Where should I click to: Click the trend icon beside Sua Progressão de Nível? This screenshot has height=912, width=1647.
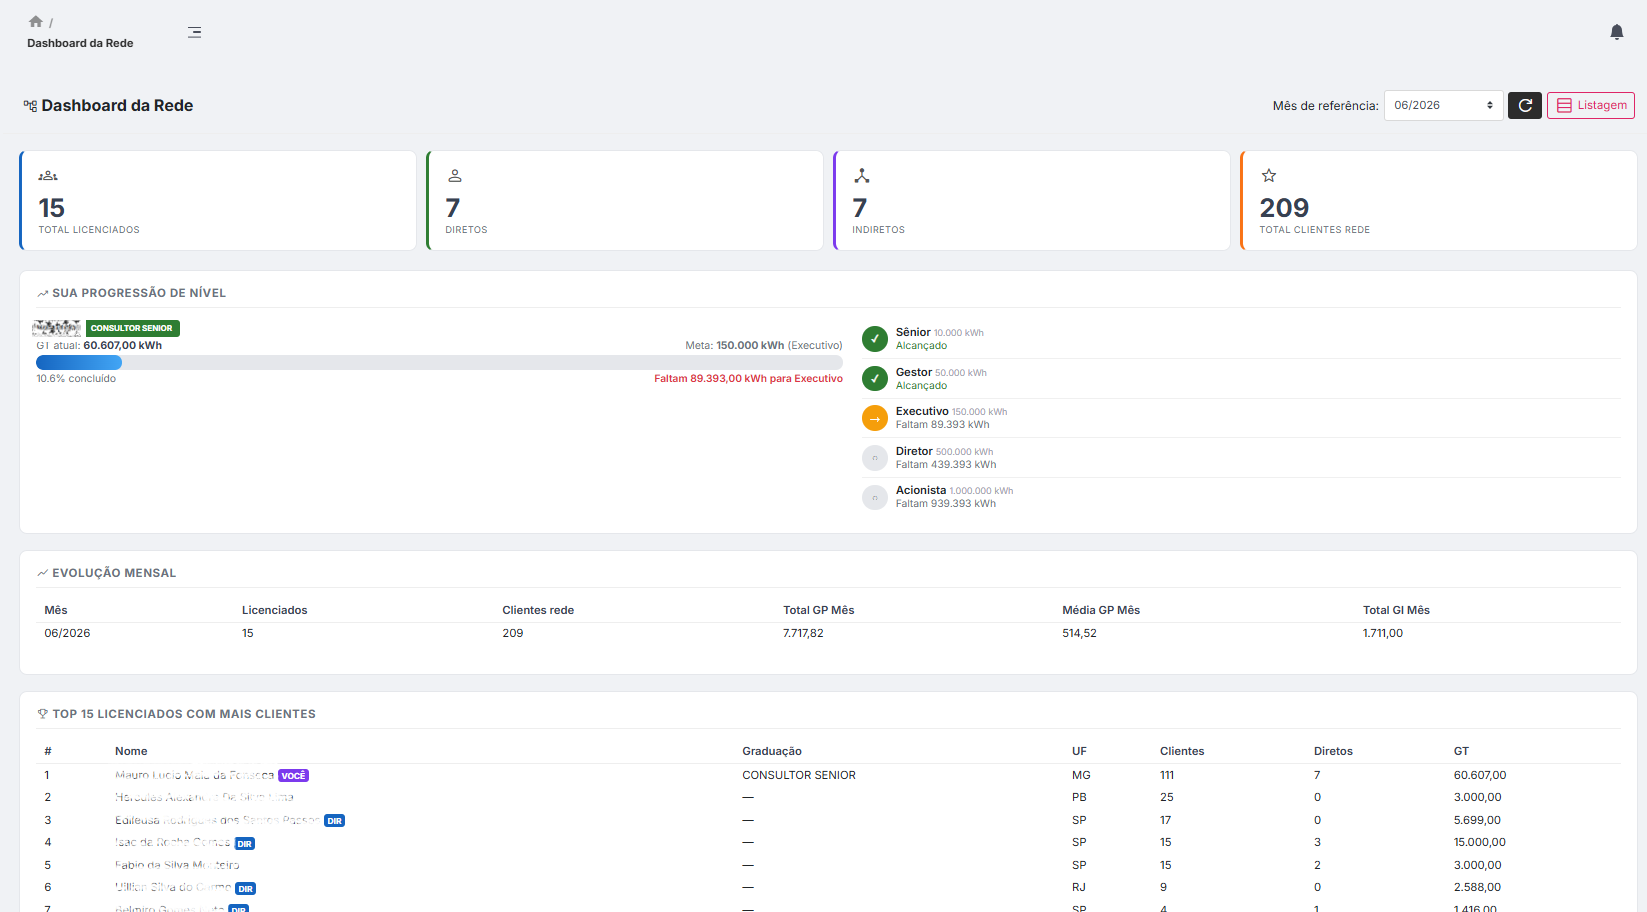(43, 294)
